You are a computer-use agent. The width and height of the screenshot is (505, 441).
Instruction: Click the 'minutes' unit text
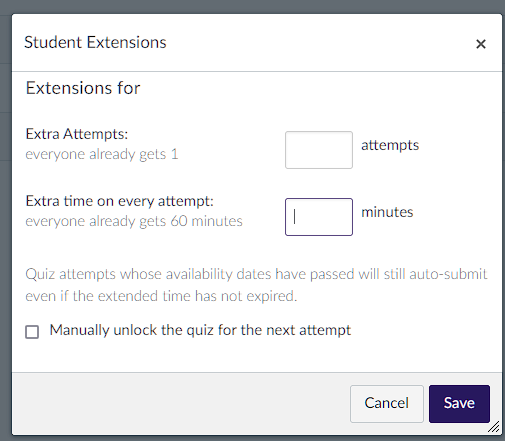(x=387, y=212)
